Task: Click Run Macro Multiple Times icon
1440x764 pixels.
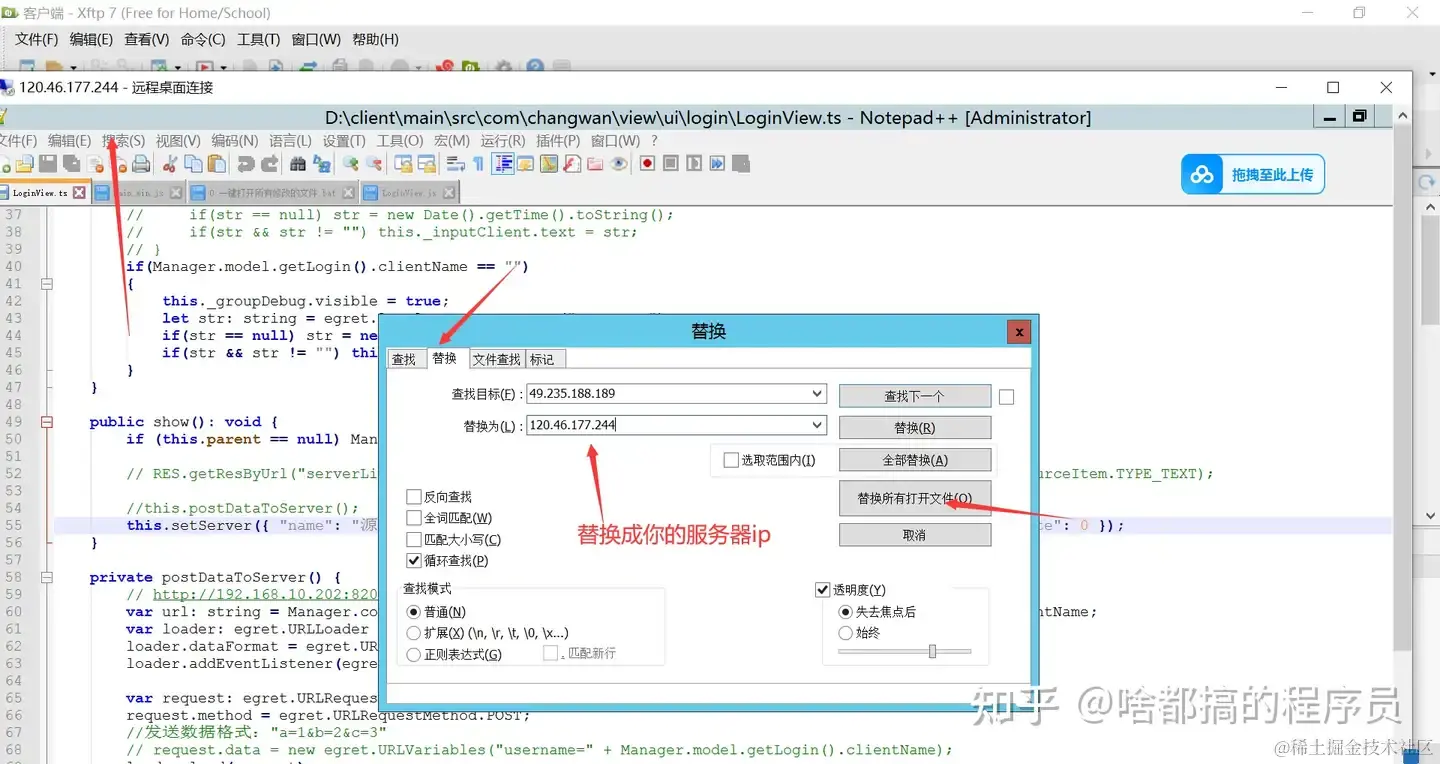Action: [717, 164]
